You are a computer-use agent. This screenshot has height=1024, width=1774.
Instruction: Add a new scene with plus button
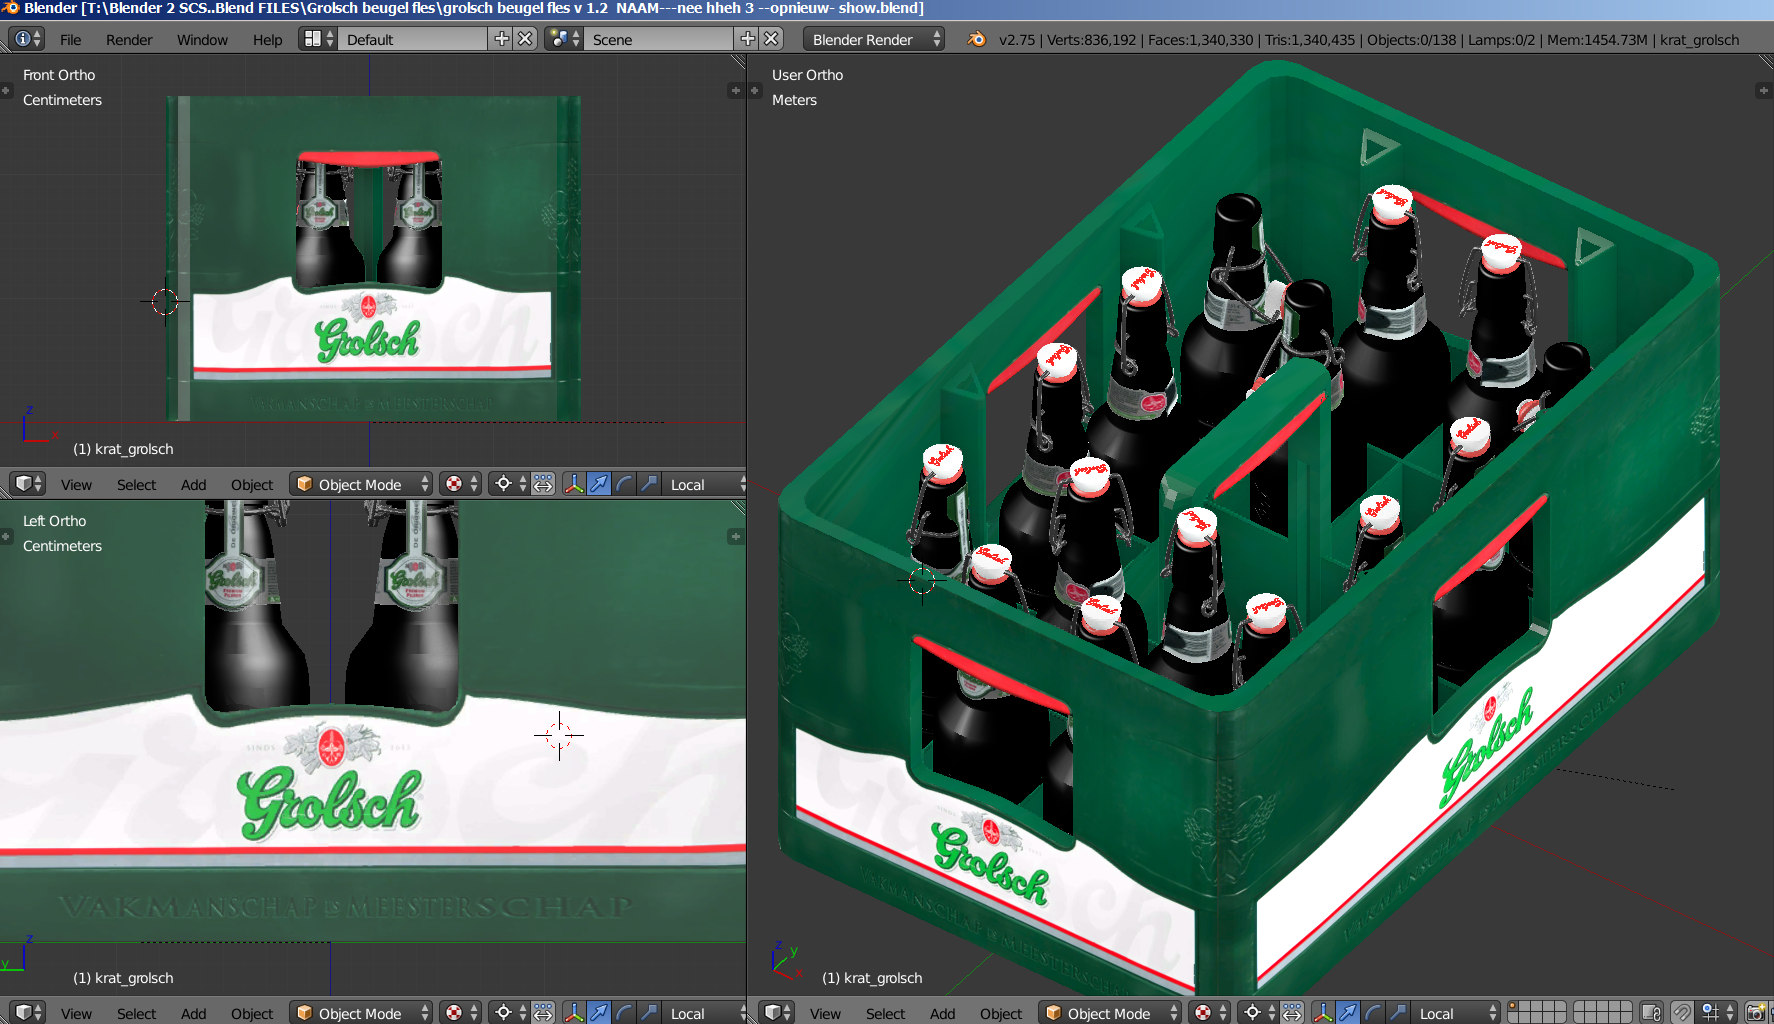(747, 39)
